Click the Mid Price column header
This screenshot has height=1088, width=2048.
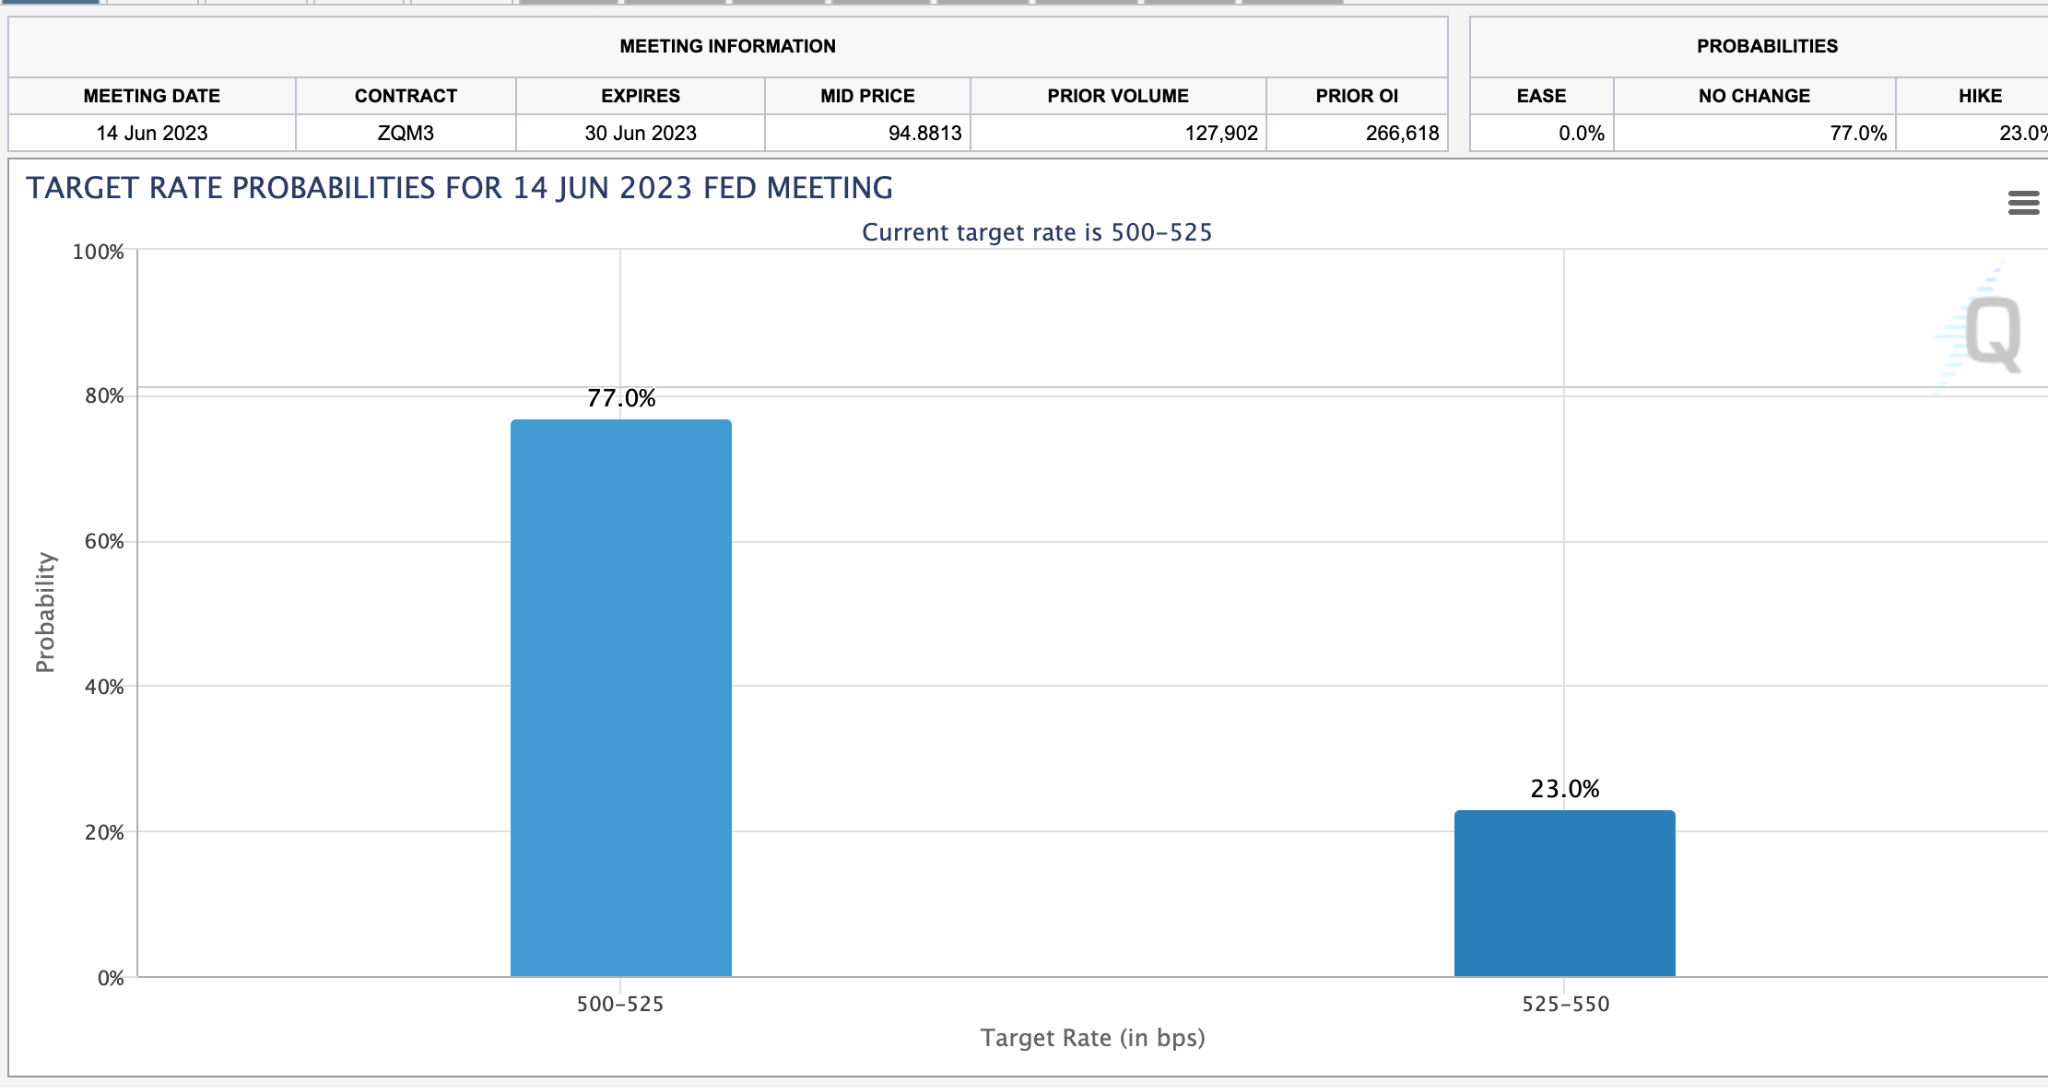(x=867, y=96)
